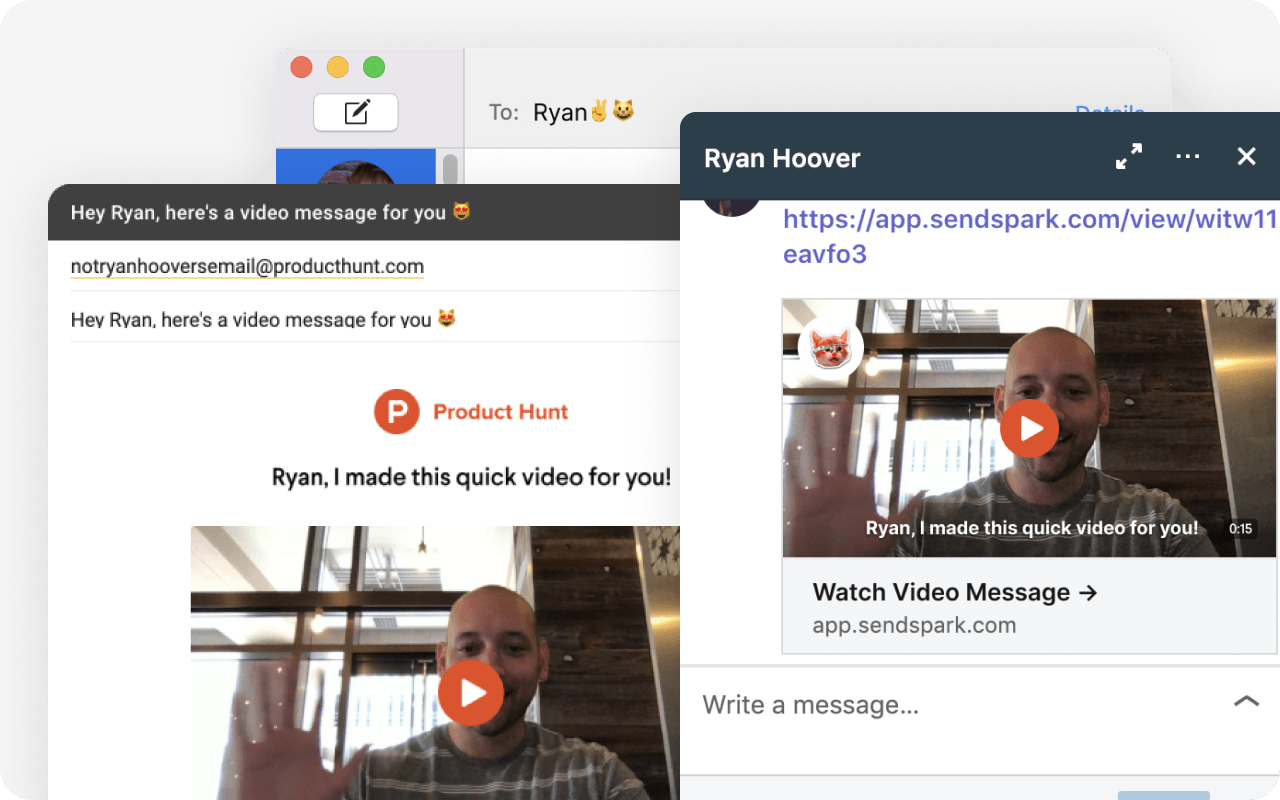The image size is (1280, 800).
Task: Click the Ryan Hoover chat header name
Action: [x=782, y=158]
